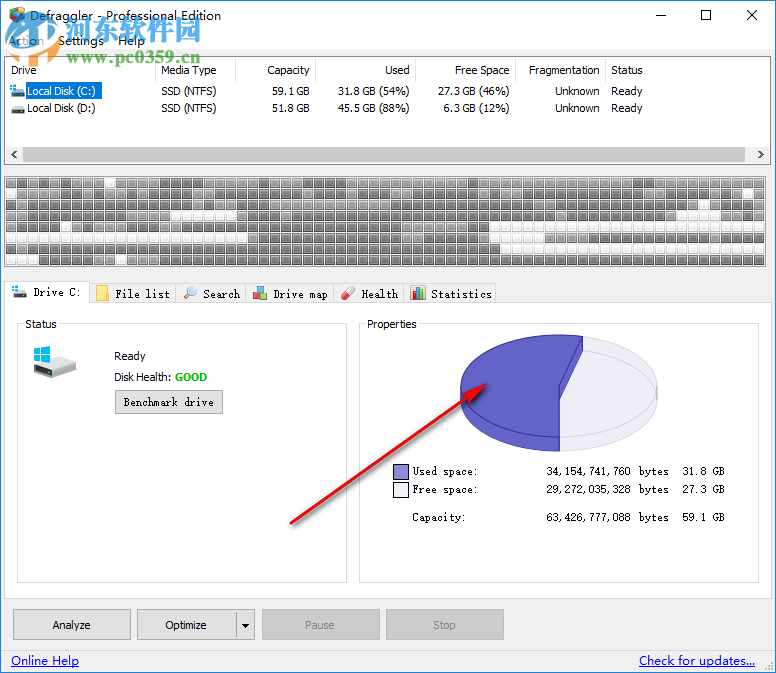Viewport: 776px width, 673px height.
Task: Select Local Disk (D:) drive row
Action: pyautogui.click(x=327, y=108)
